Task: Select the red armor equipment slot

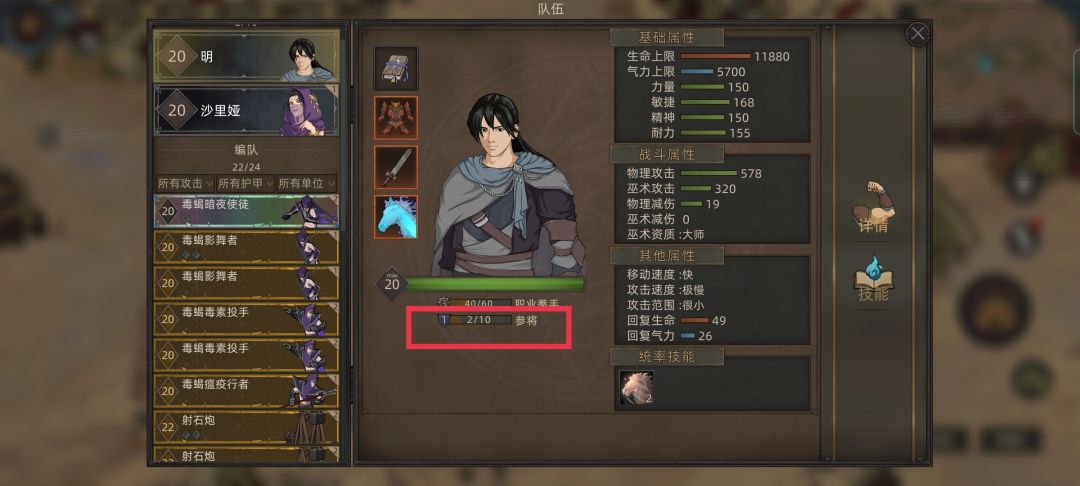Action: [395, 118]
